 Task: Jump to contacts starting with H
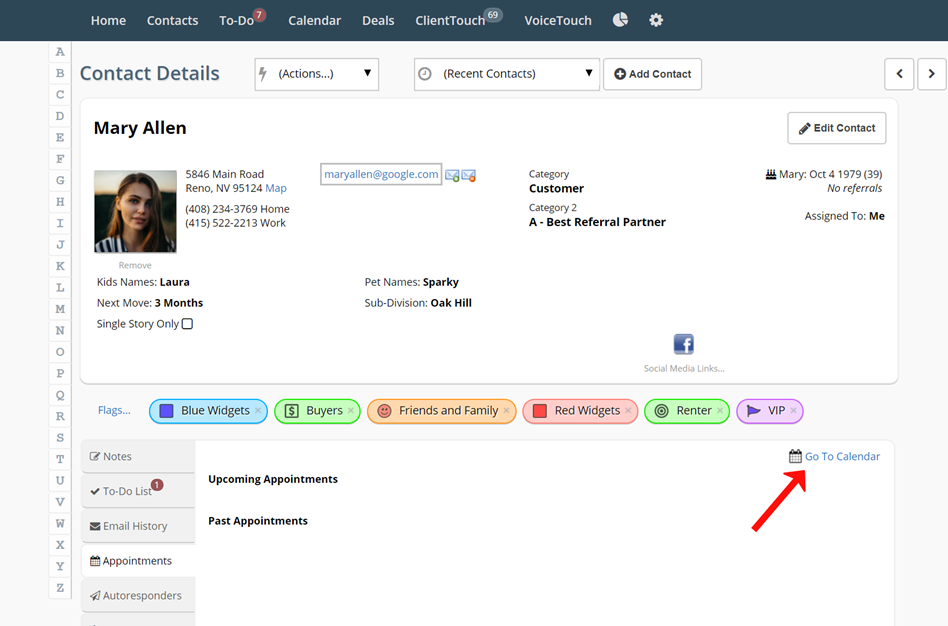tap(60, 202)
